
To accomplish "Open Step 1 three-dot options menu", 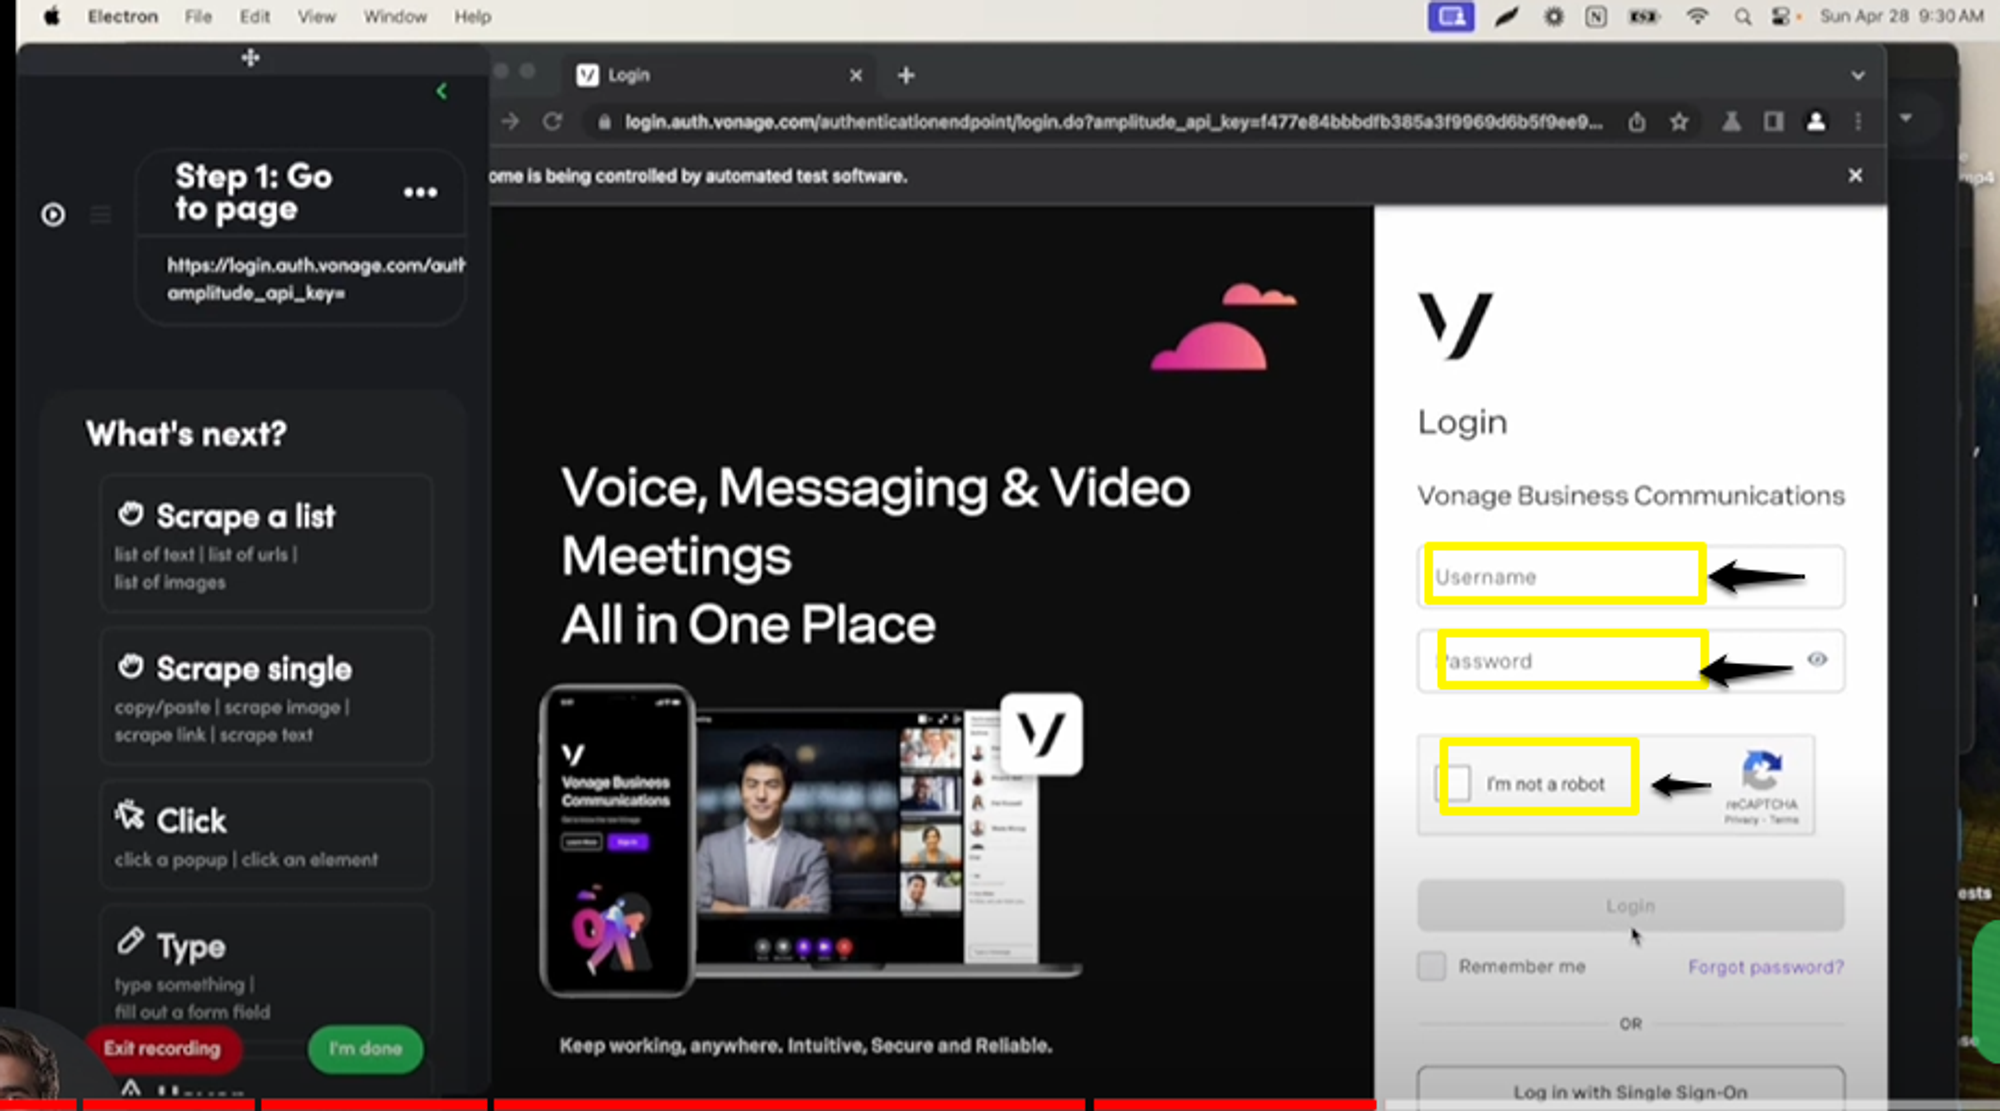I will point(420,192).
